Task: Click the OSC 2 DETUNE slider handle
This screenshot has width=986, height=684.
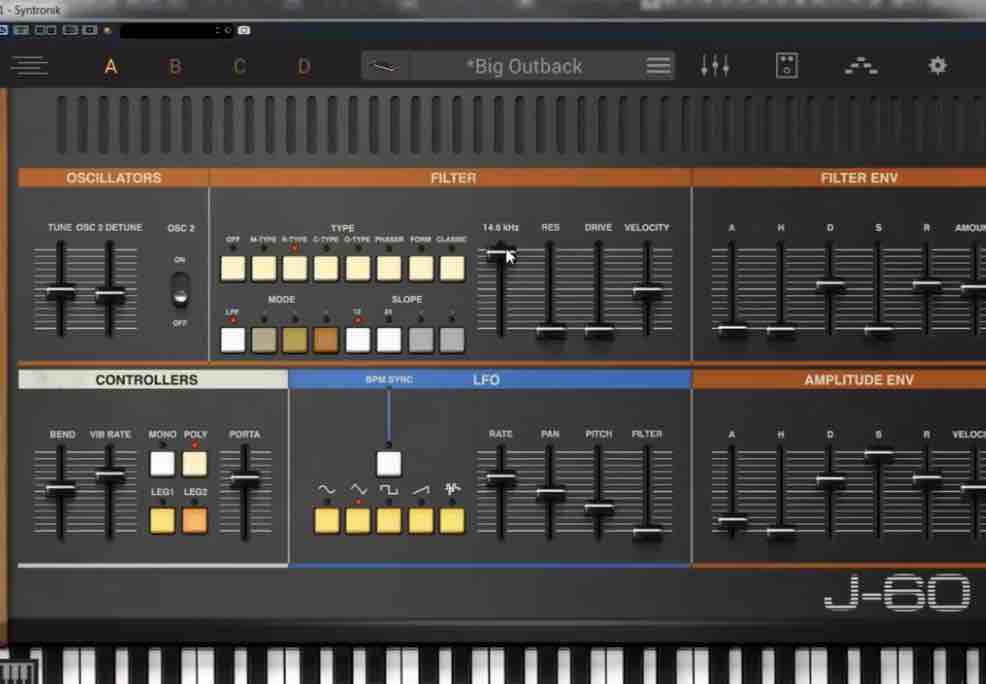Action: click(109, 294)
